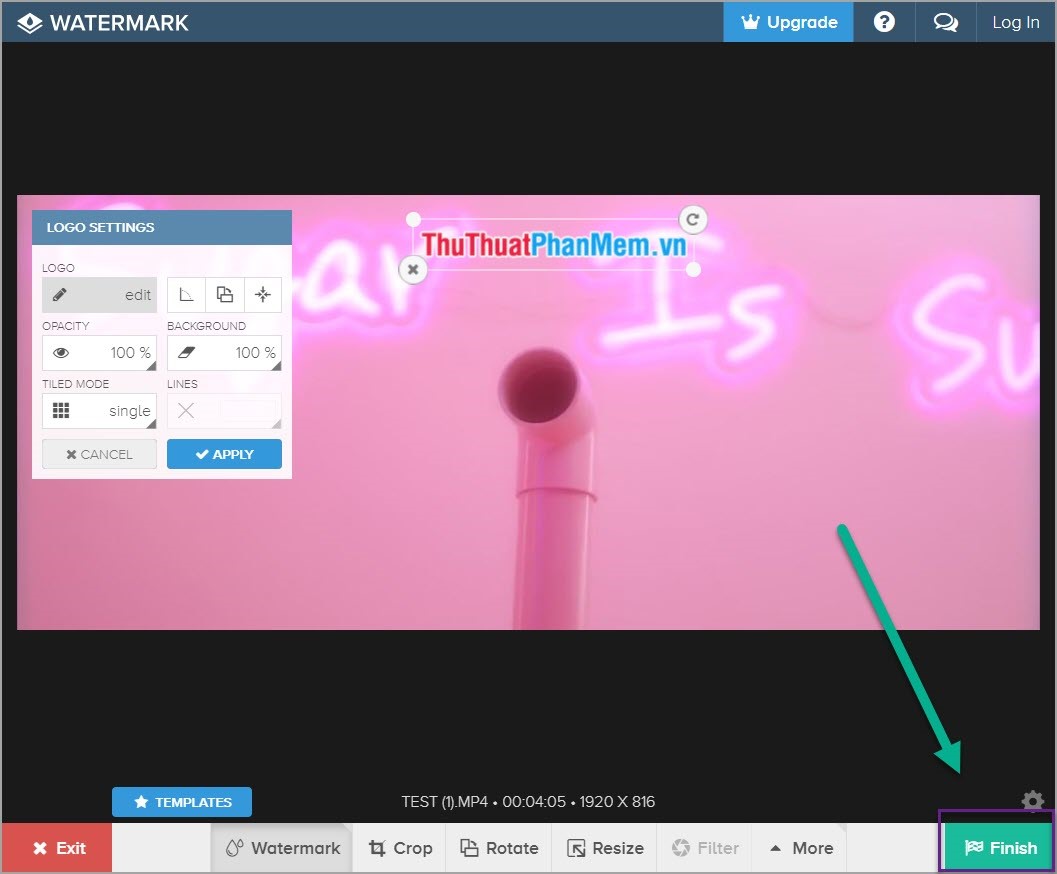Image resolution: width=1057 pixels, height=874 pixels.
Task: Remove the watermark using the X handle
Action: [x=413, y=269]
